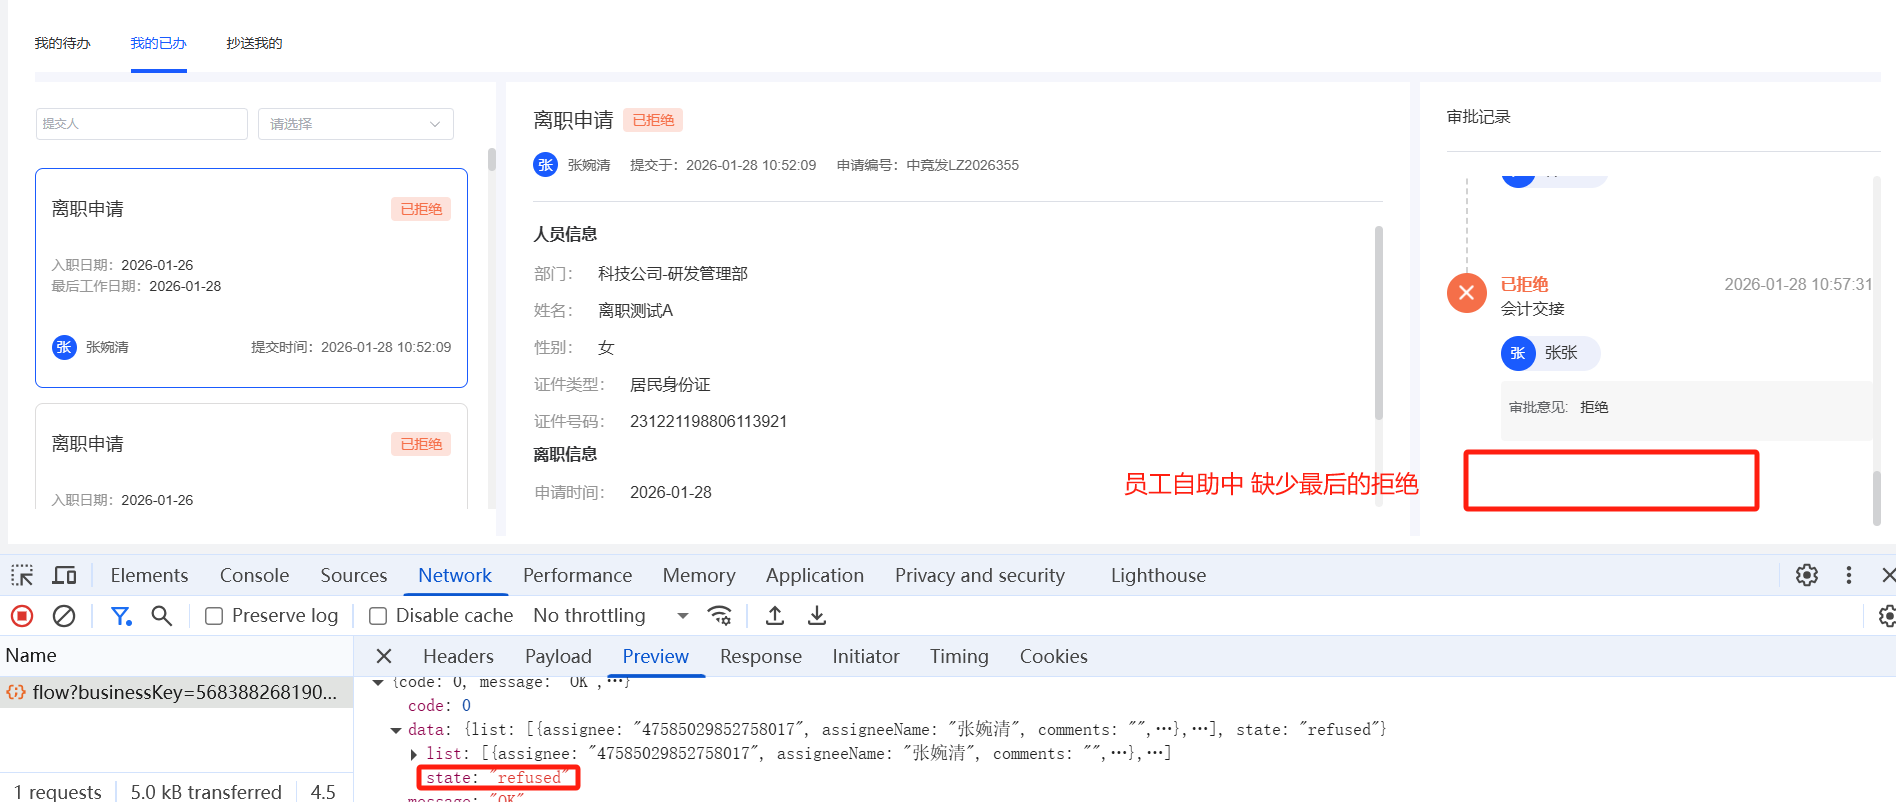Click 张张 approver avatar

click(x=1518, y=353)
